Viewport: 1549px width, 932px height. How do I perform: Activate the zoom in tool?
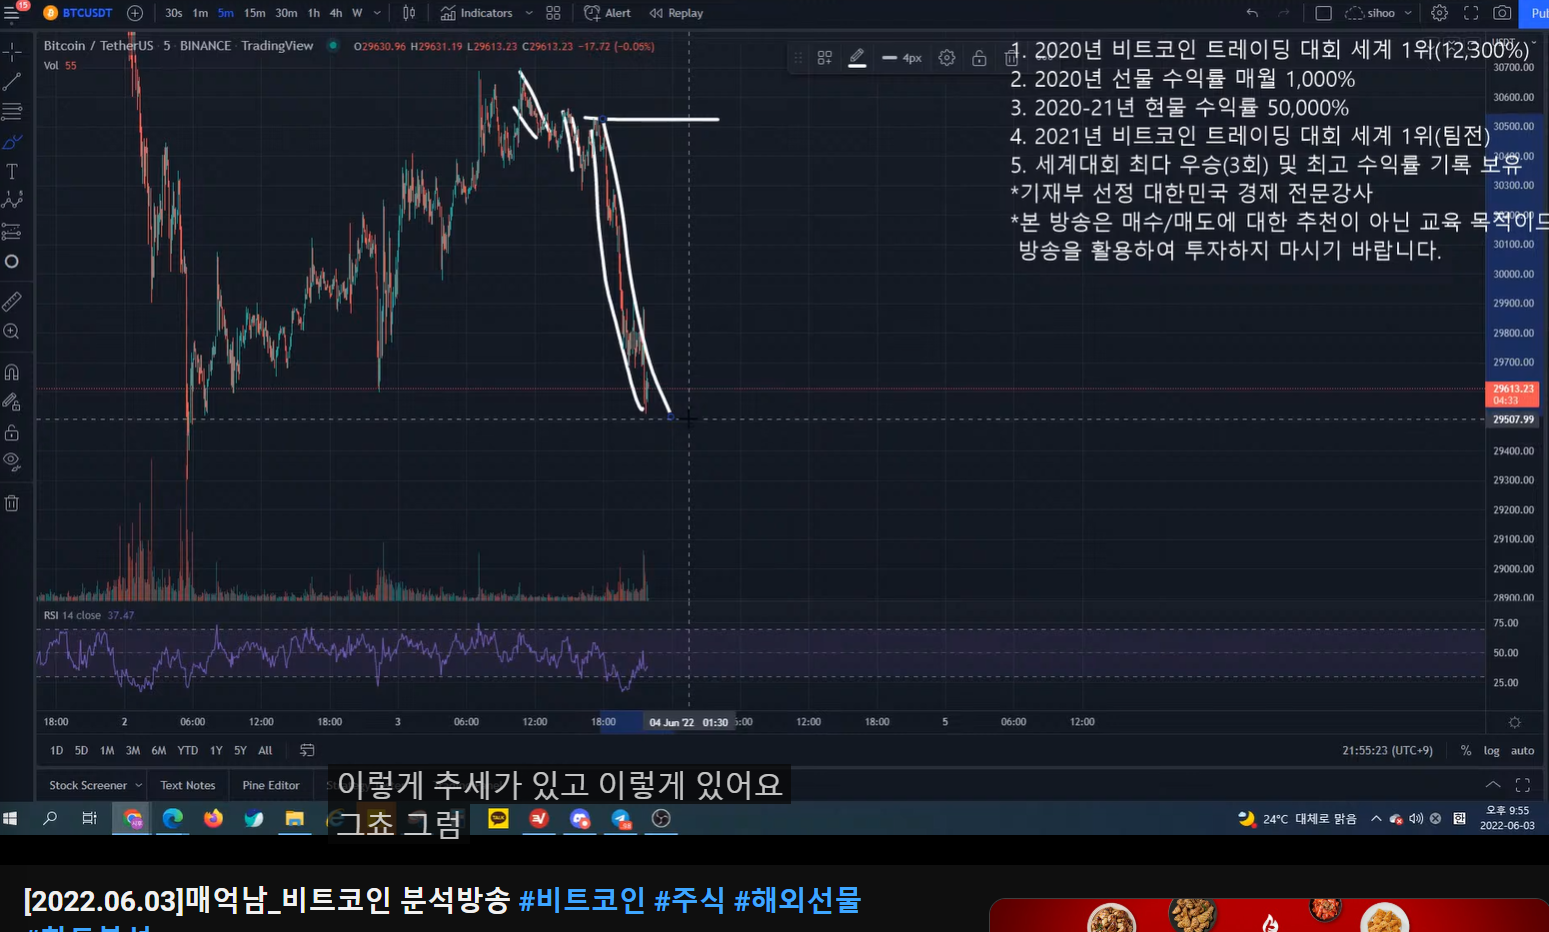click(x=12, y=331)
